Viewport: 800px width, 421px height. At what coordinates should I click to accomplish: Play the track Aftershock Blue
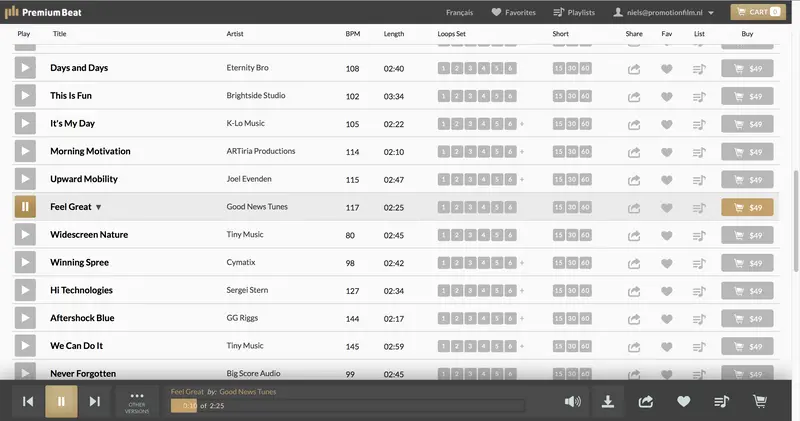pyautogui.click(x=25, y=318)
